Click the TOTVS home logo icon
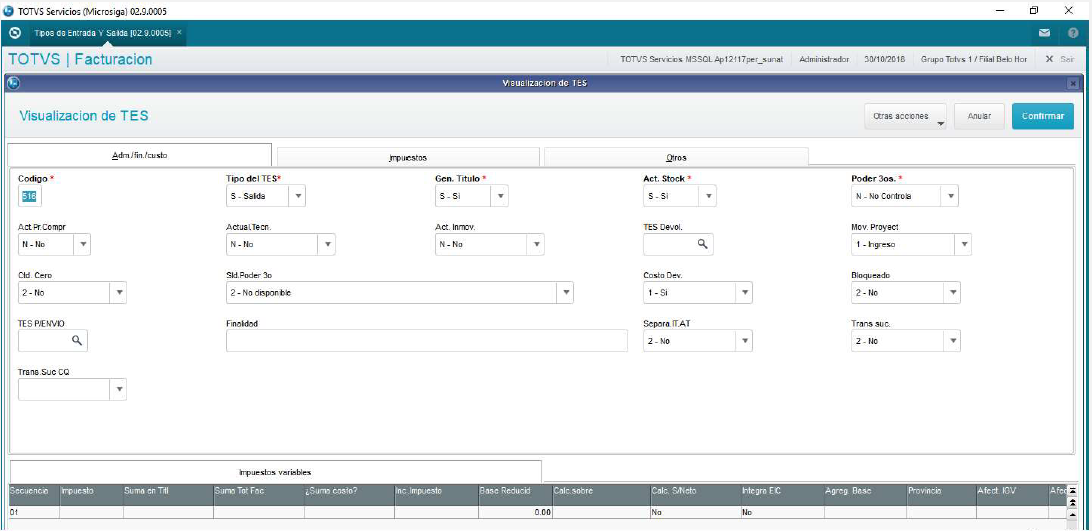1092x531 pixels. pyautogui.click(x=15, y=33)
